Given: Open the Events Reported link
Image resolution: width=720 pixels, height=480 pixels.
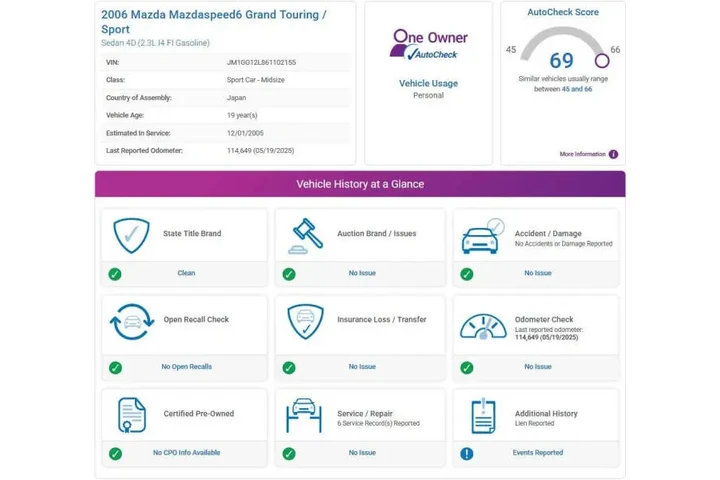Looking at the screenshot, I should click(x=538, y=452).
